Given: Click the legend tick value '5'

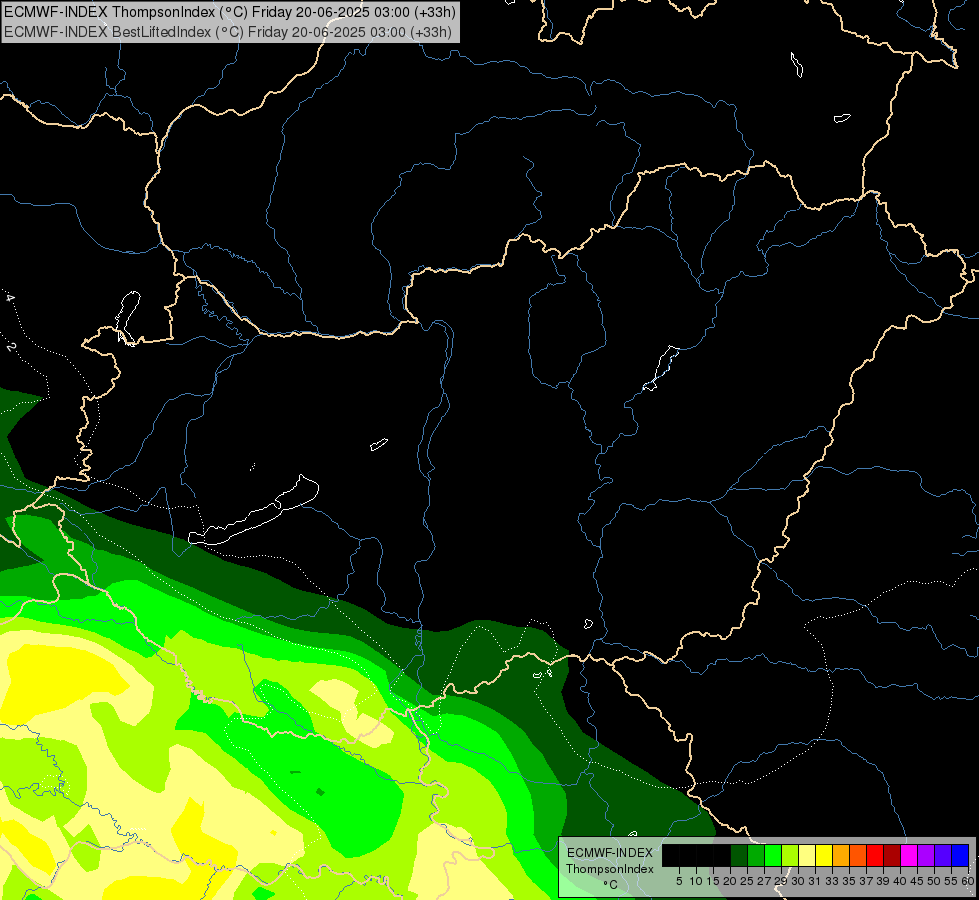Looking at the screenshot, I should (679, 881).
